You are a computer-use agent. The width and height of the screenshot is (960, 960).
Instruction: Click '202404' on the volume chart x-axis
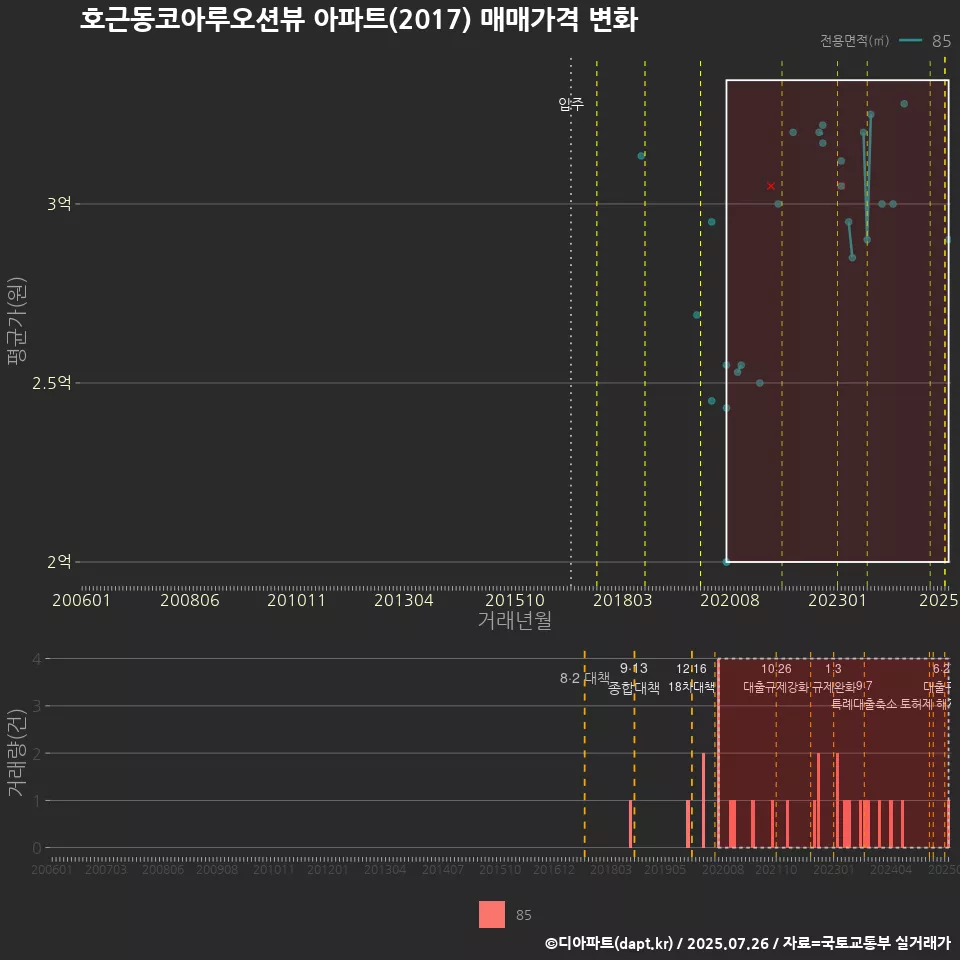891,869
